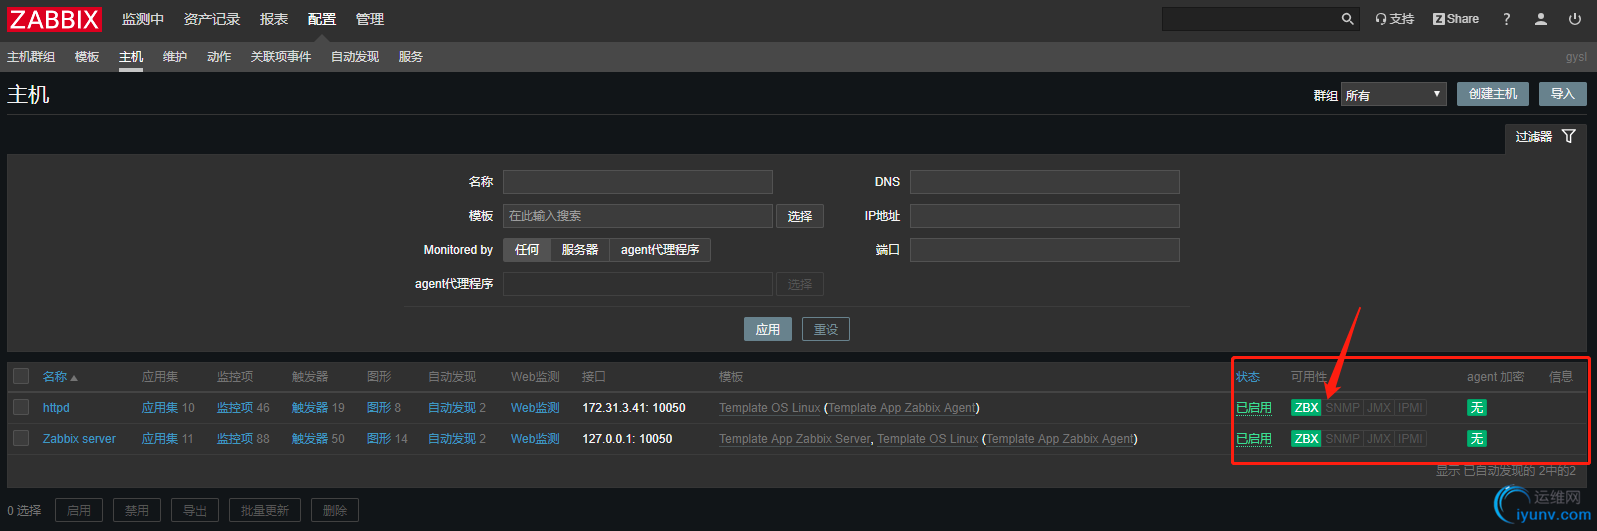Click the agent encryption badge for httpd
Image resolution: width=1597 pixels, height=531 pixels.
click(x=1476, y=407)
